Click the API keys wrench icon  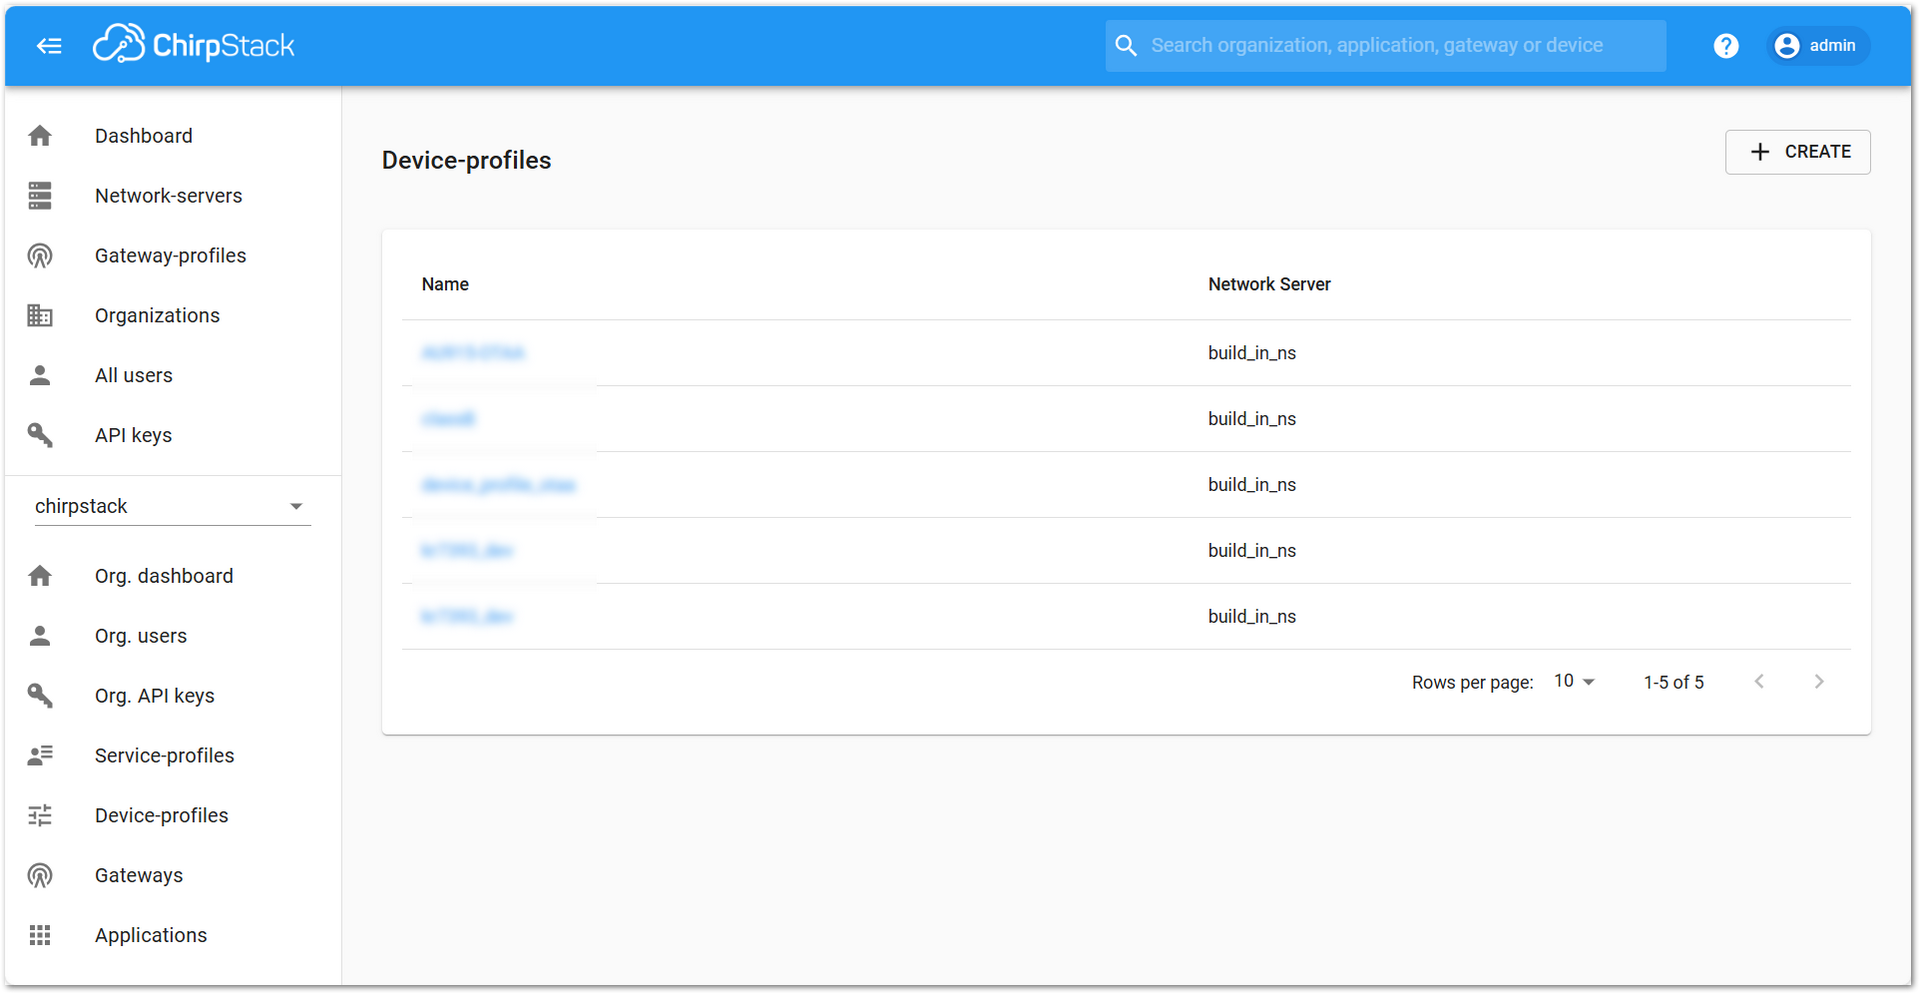[40, 435]
